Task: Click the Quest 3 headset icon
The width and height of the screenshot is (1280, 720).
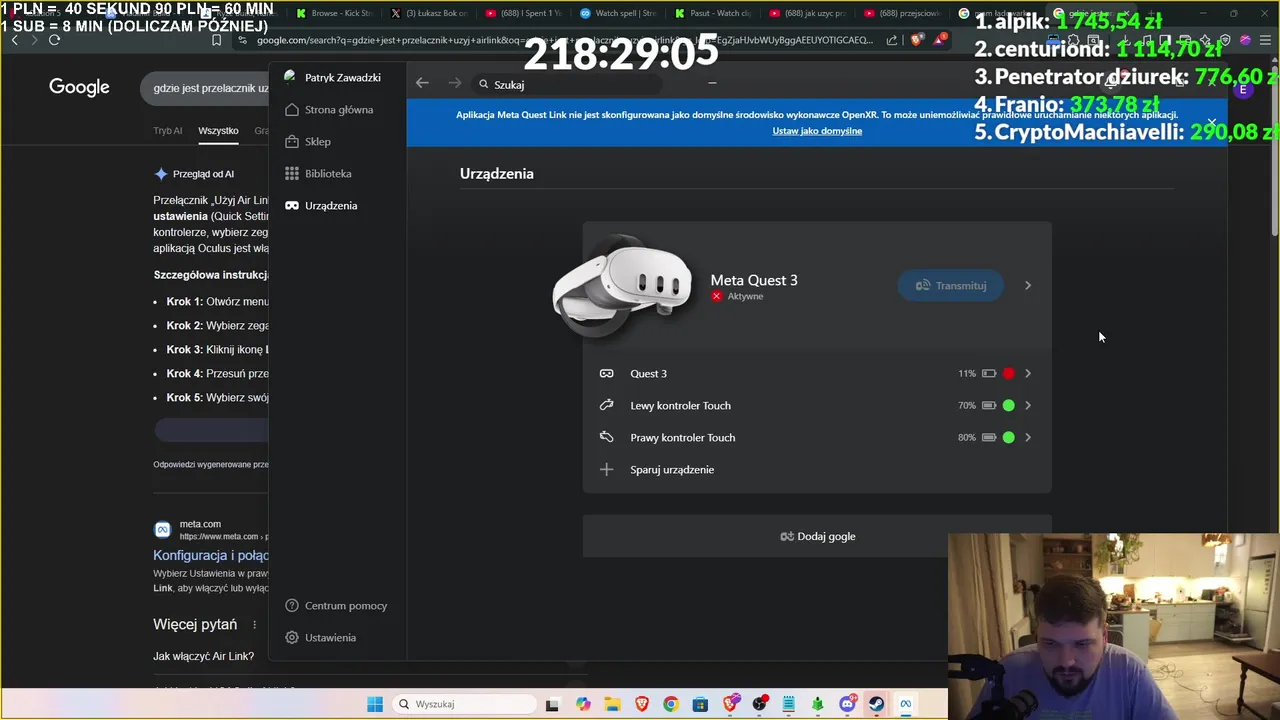Action: click(x=606, y=374)
